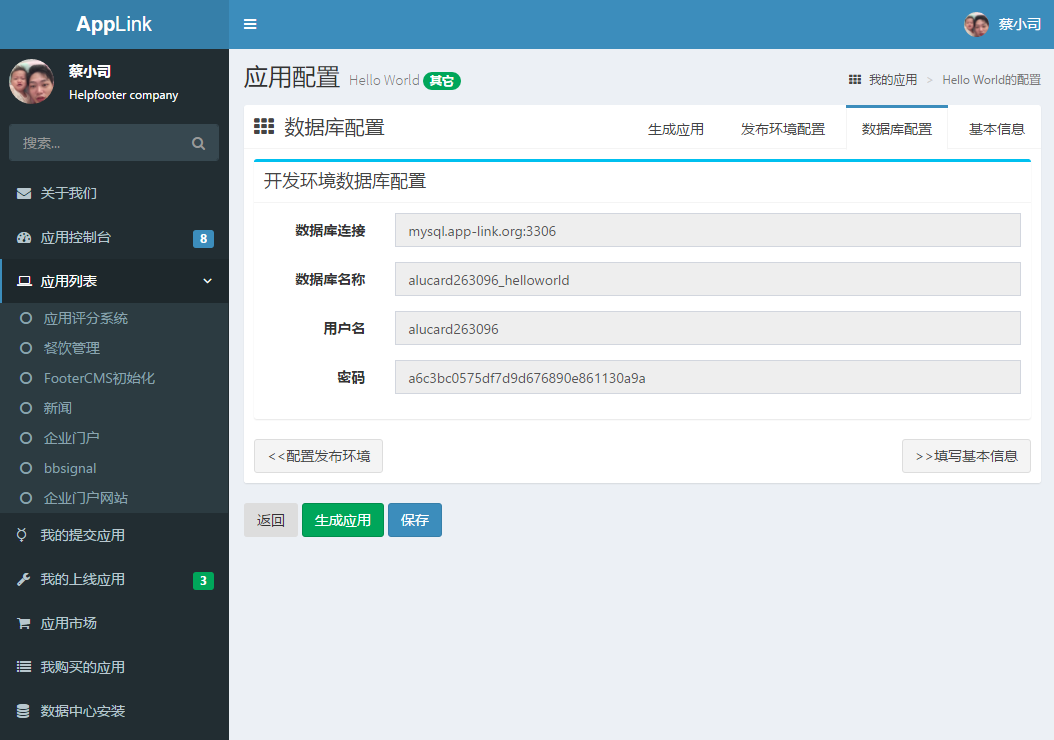The height and width of the screenshot is (740, 1054).
Task: Open the bbsignal app entry
Action: (x=114, y=468)
